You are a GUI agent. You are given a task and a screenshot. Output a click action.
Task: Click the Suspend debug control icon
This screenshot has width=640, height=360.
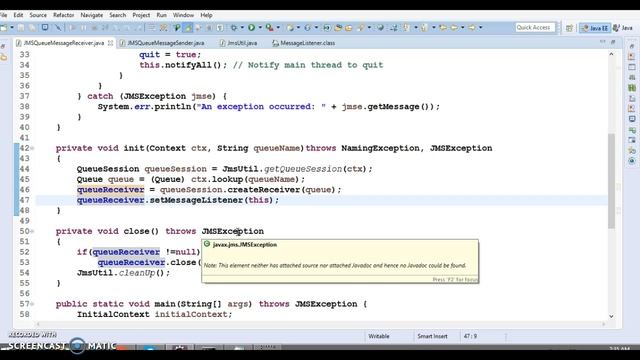click(x=83, y=27)
